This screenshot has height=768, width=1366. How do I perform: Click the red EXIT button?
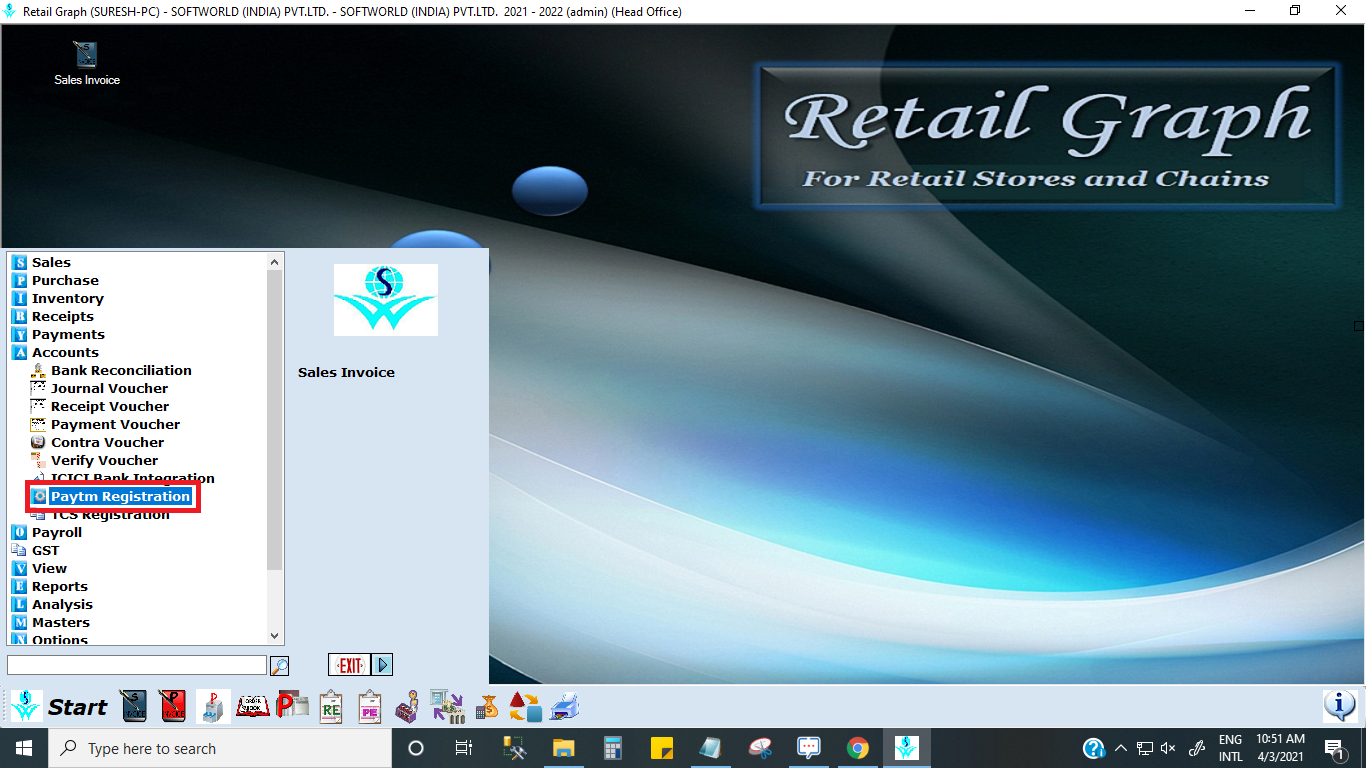349,665
